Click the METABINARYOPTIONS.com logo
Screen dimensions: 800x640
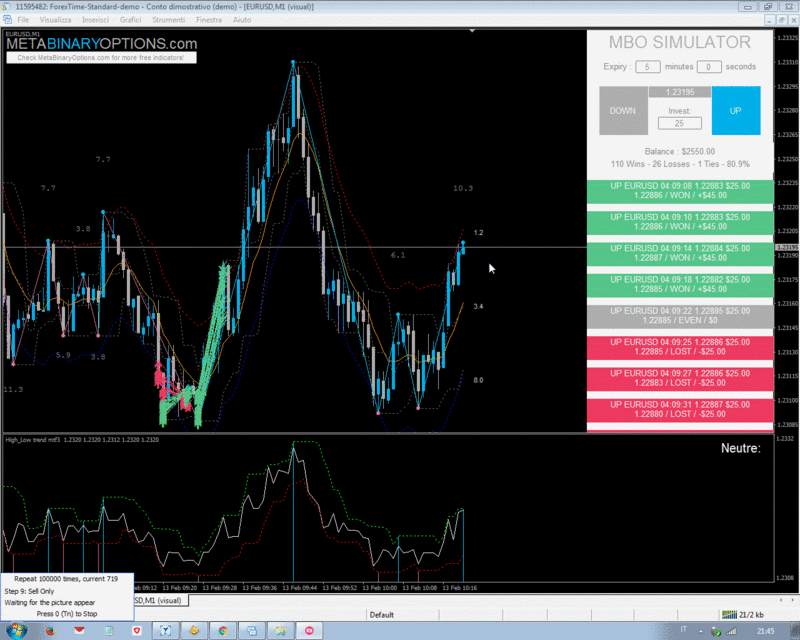tap(102, 43)
